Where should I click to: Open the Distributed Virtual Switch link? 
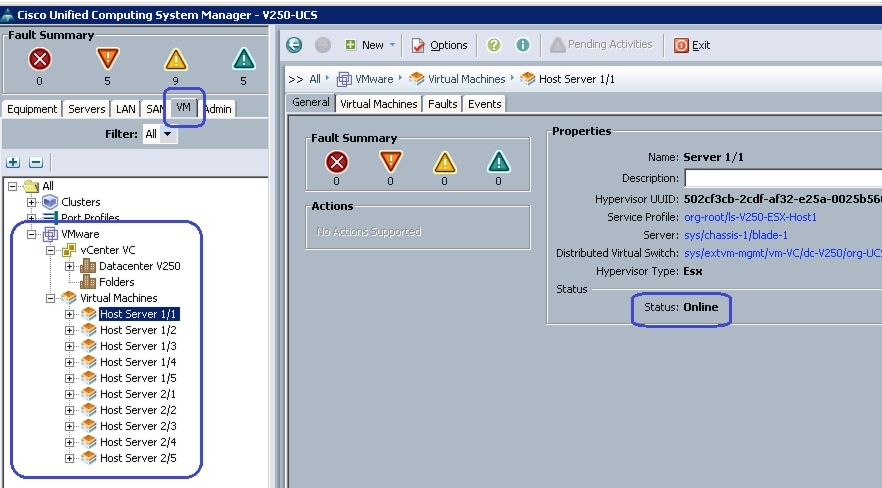pos(782,253)
